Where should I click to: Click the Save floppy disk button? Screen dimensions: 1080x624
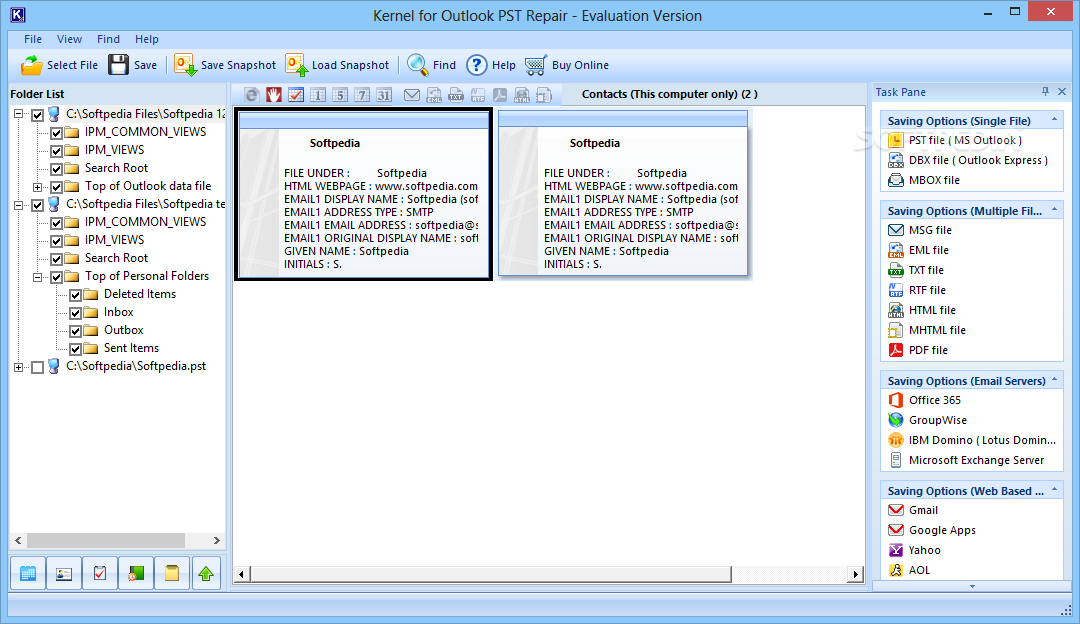pyautogui.click(x=133, y=65)
